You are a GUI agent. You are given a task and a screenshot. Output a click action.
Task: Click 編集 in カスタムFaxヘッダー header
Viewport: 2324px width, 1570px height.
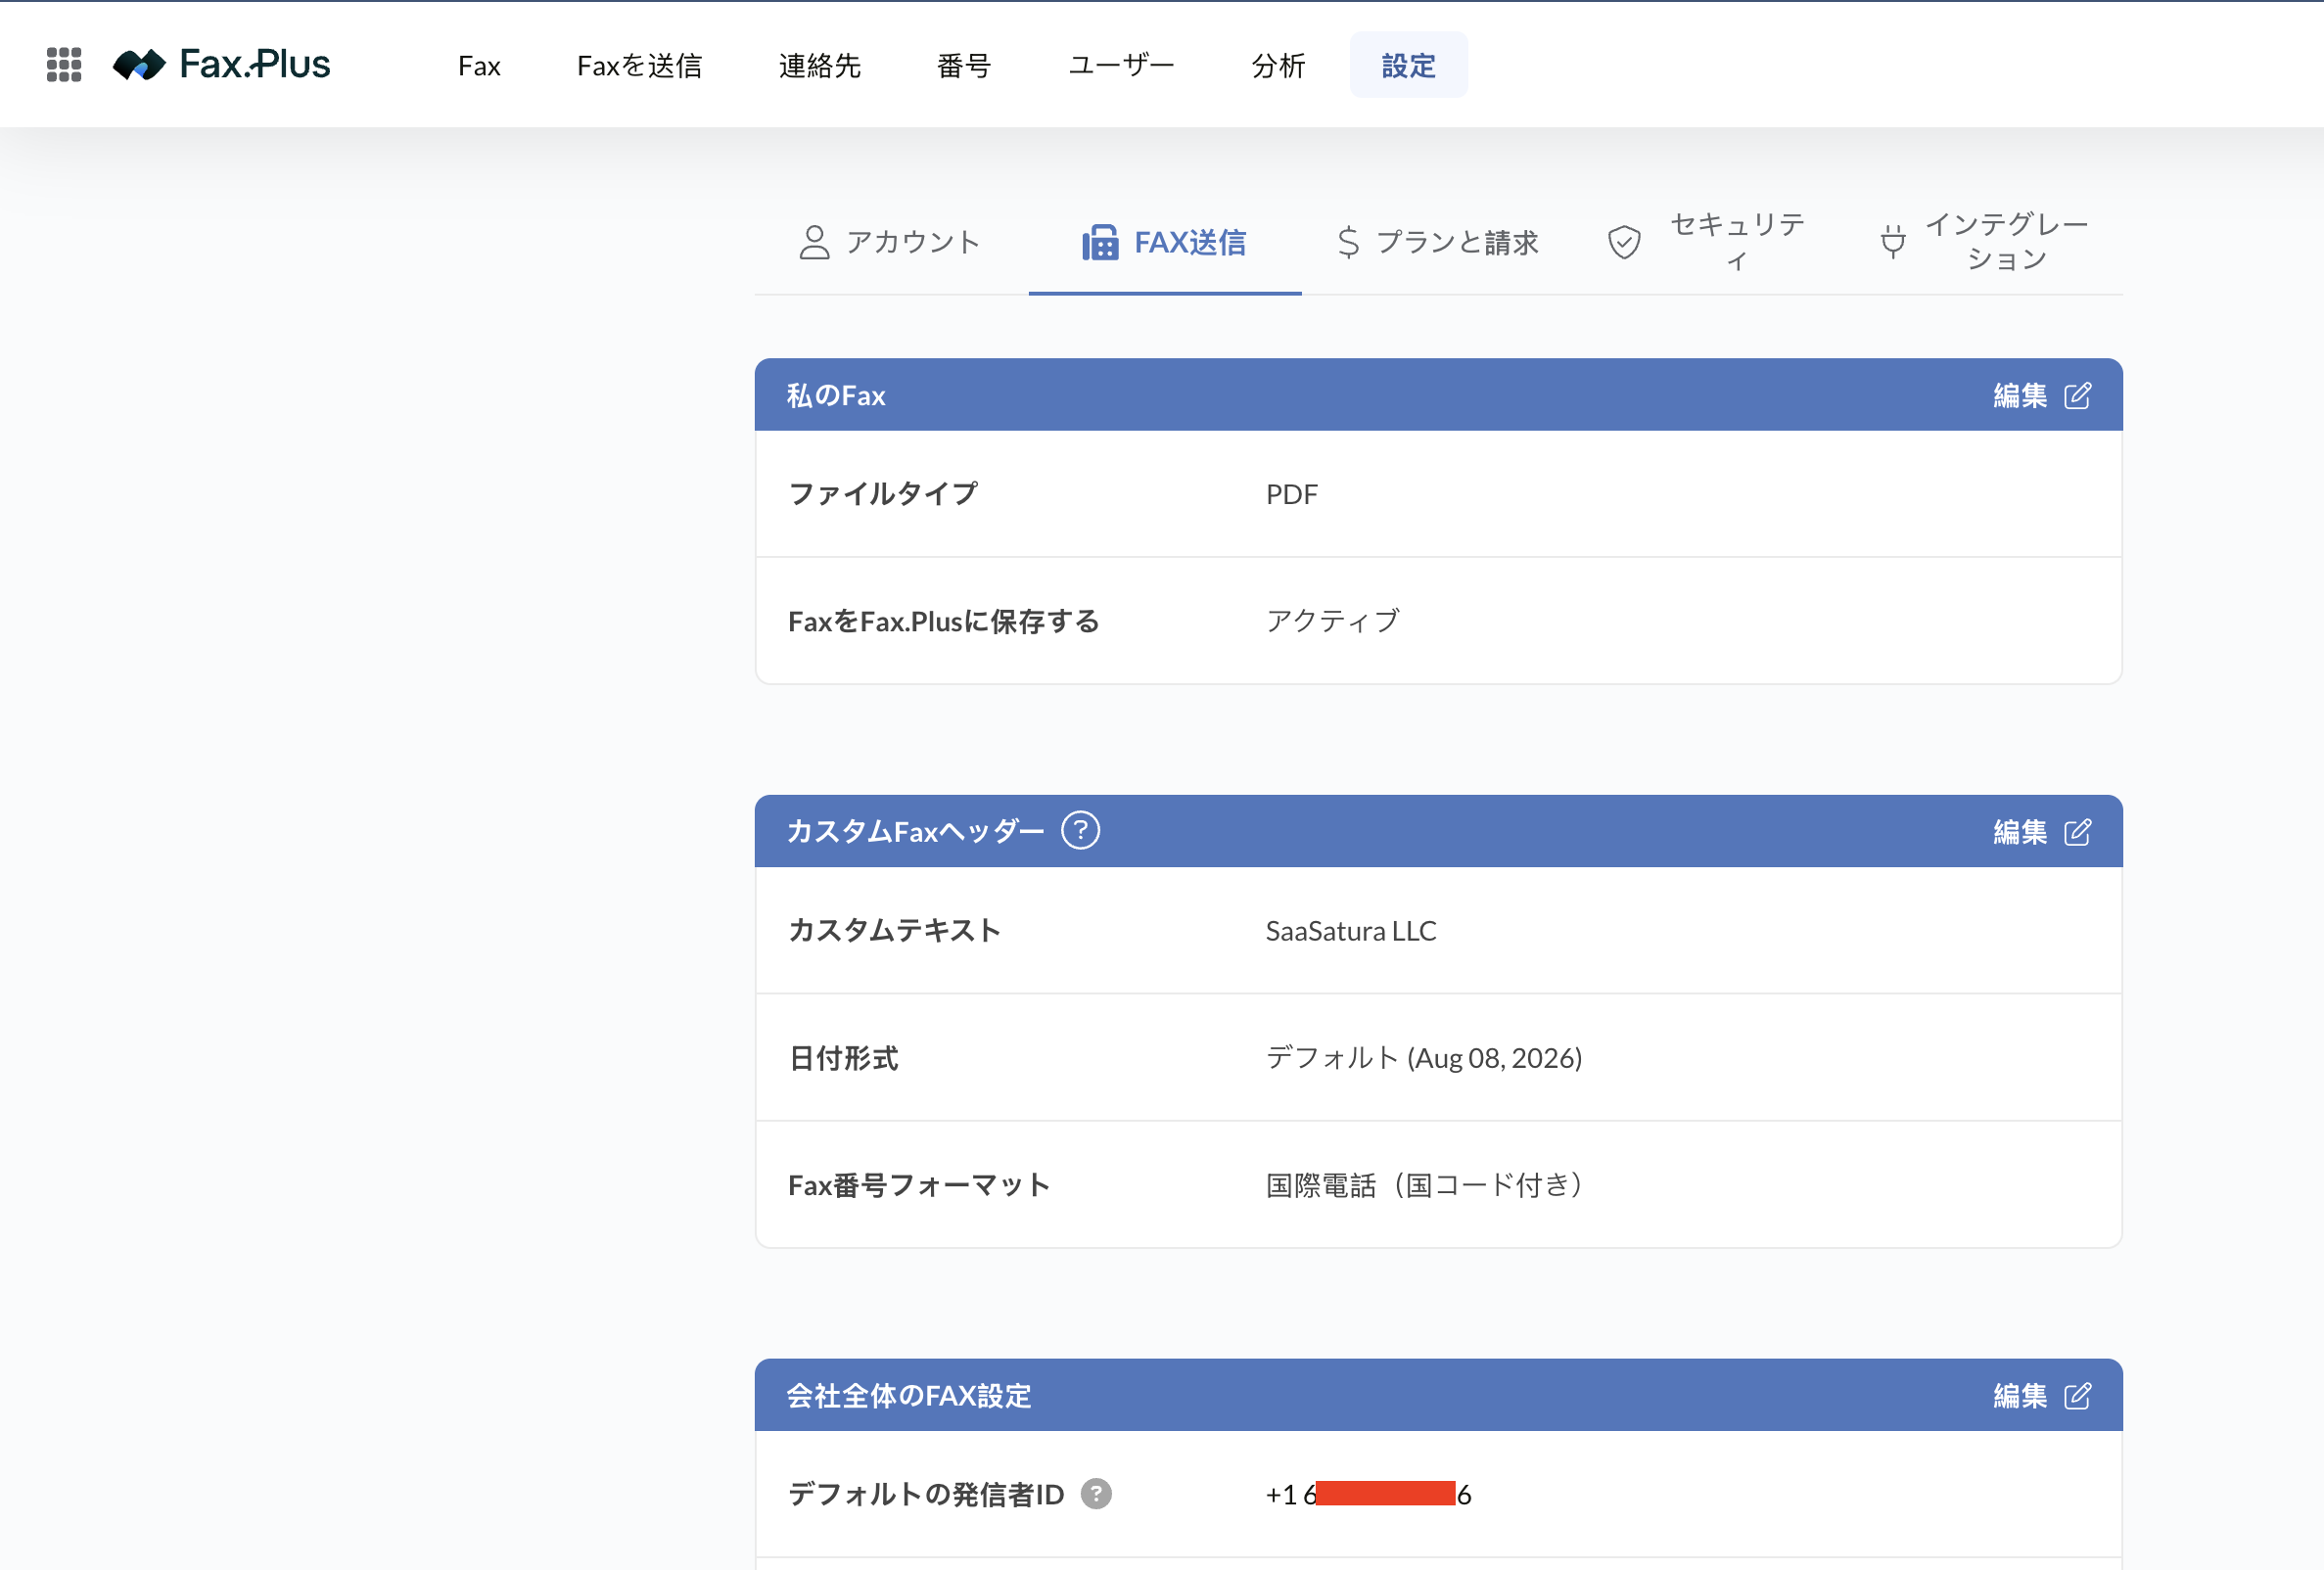pos(2020,832)
